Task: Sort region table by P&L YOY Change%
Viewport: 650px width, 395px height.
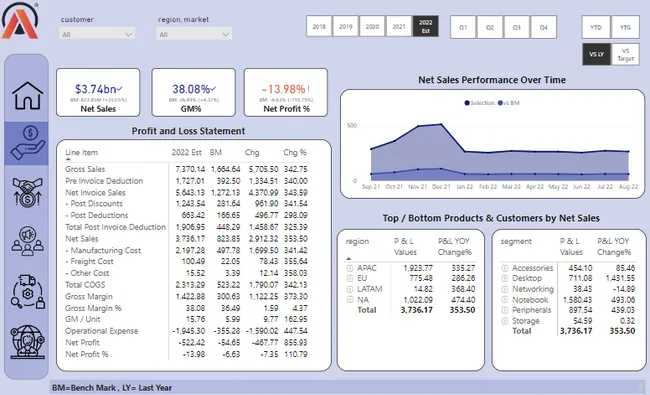Action: click(x=454, y=247)
